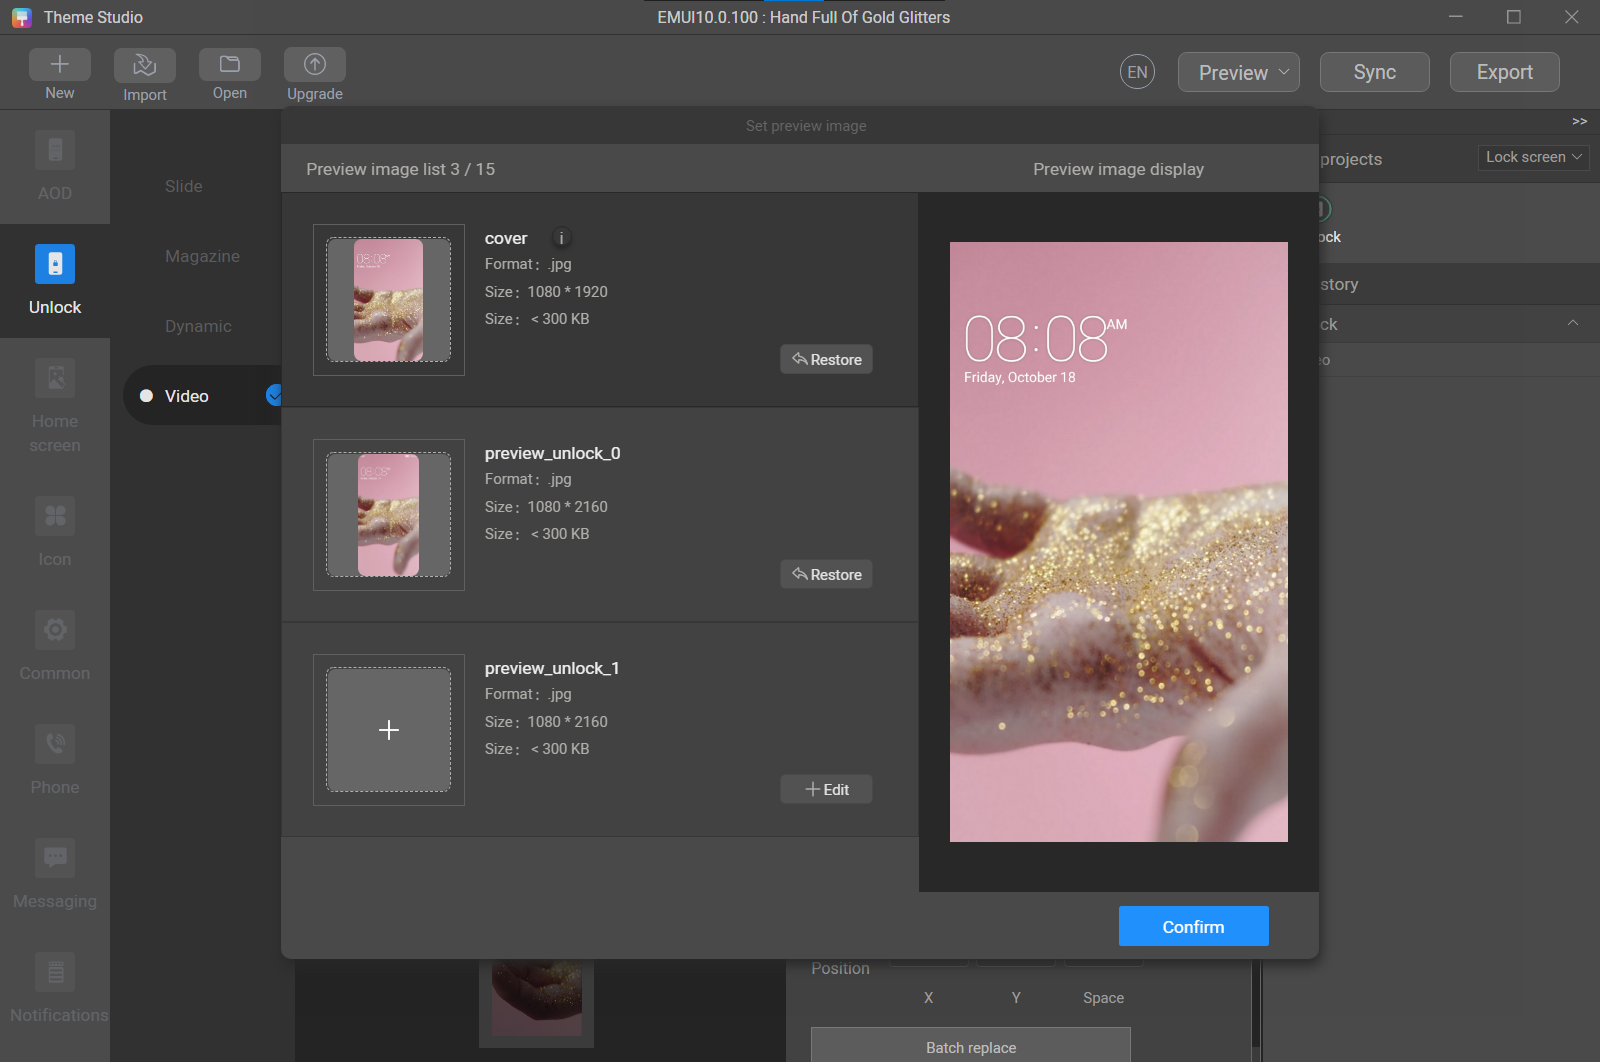Collapse the section with the chevron arrow
Image resolution: width=1600 pixels, height=1062 pixels.
(x=1572, y=323)
